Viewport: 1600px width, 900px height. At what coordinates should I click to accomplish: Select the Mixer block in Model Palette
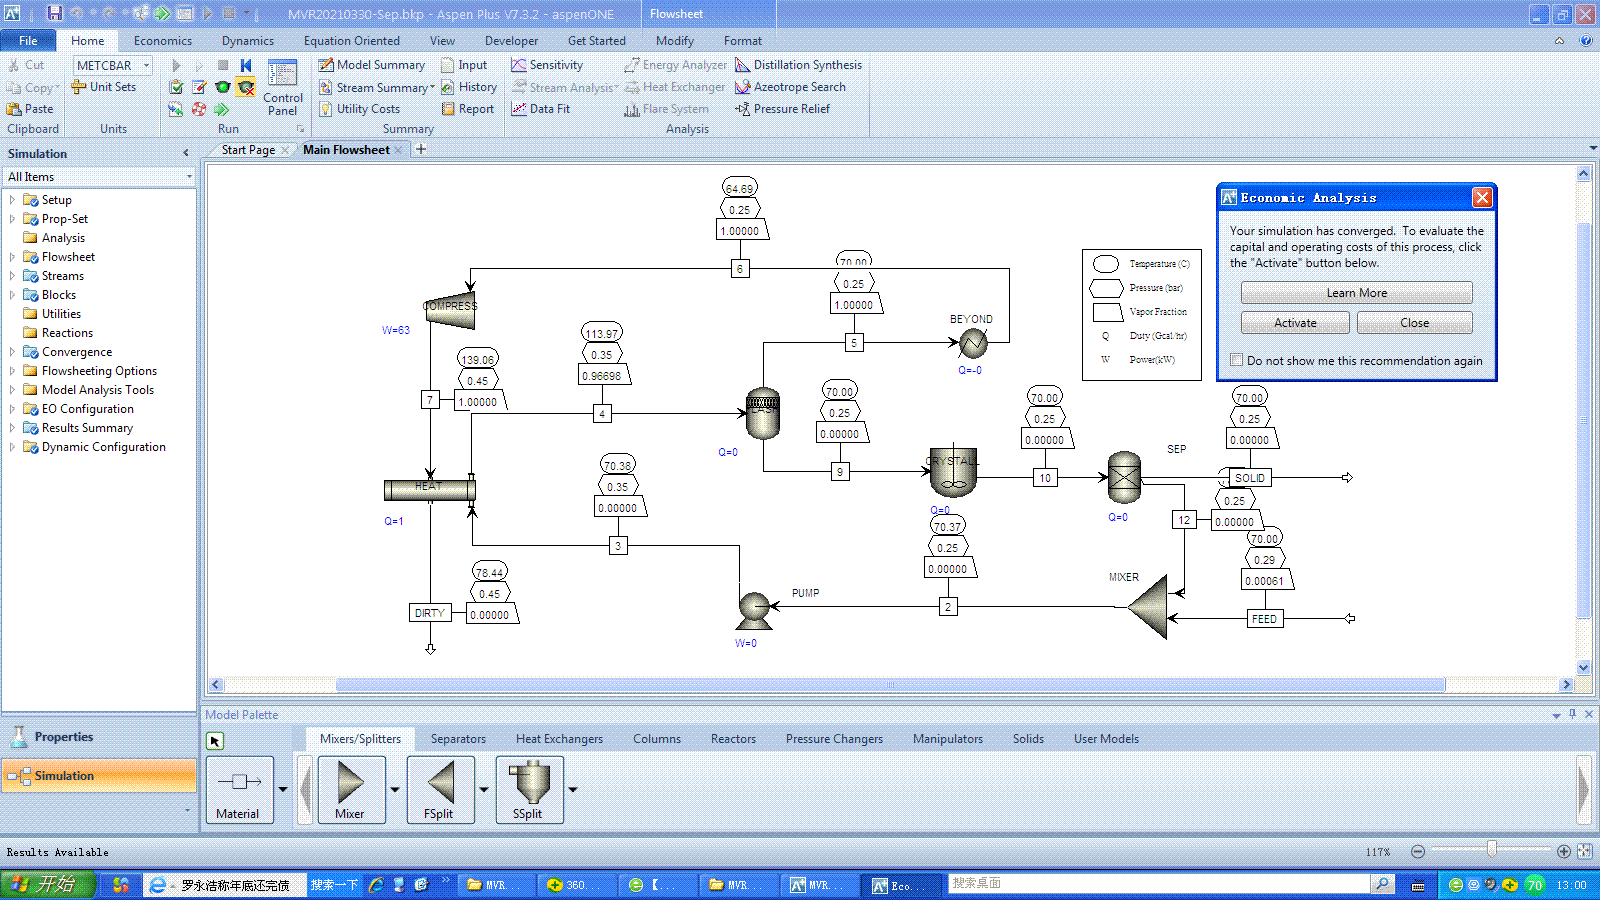click(350, 790)
